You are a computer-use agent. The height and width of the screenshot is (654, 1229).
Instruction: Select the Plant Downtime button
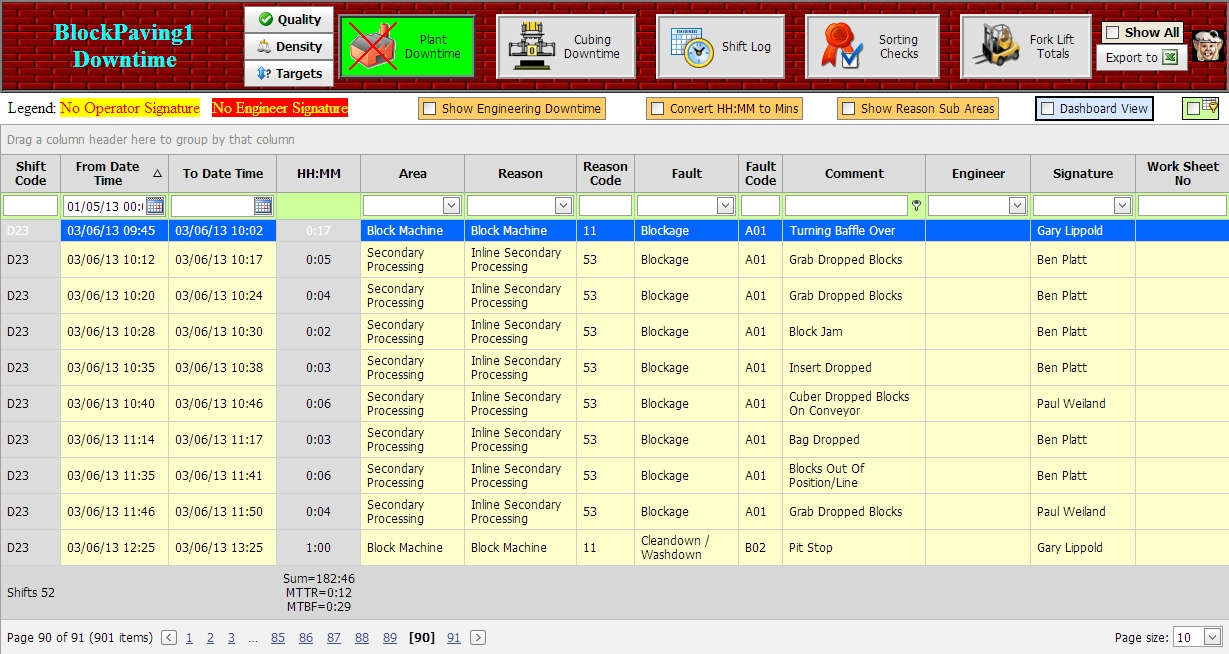point(406,47)
